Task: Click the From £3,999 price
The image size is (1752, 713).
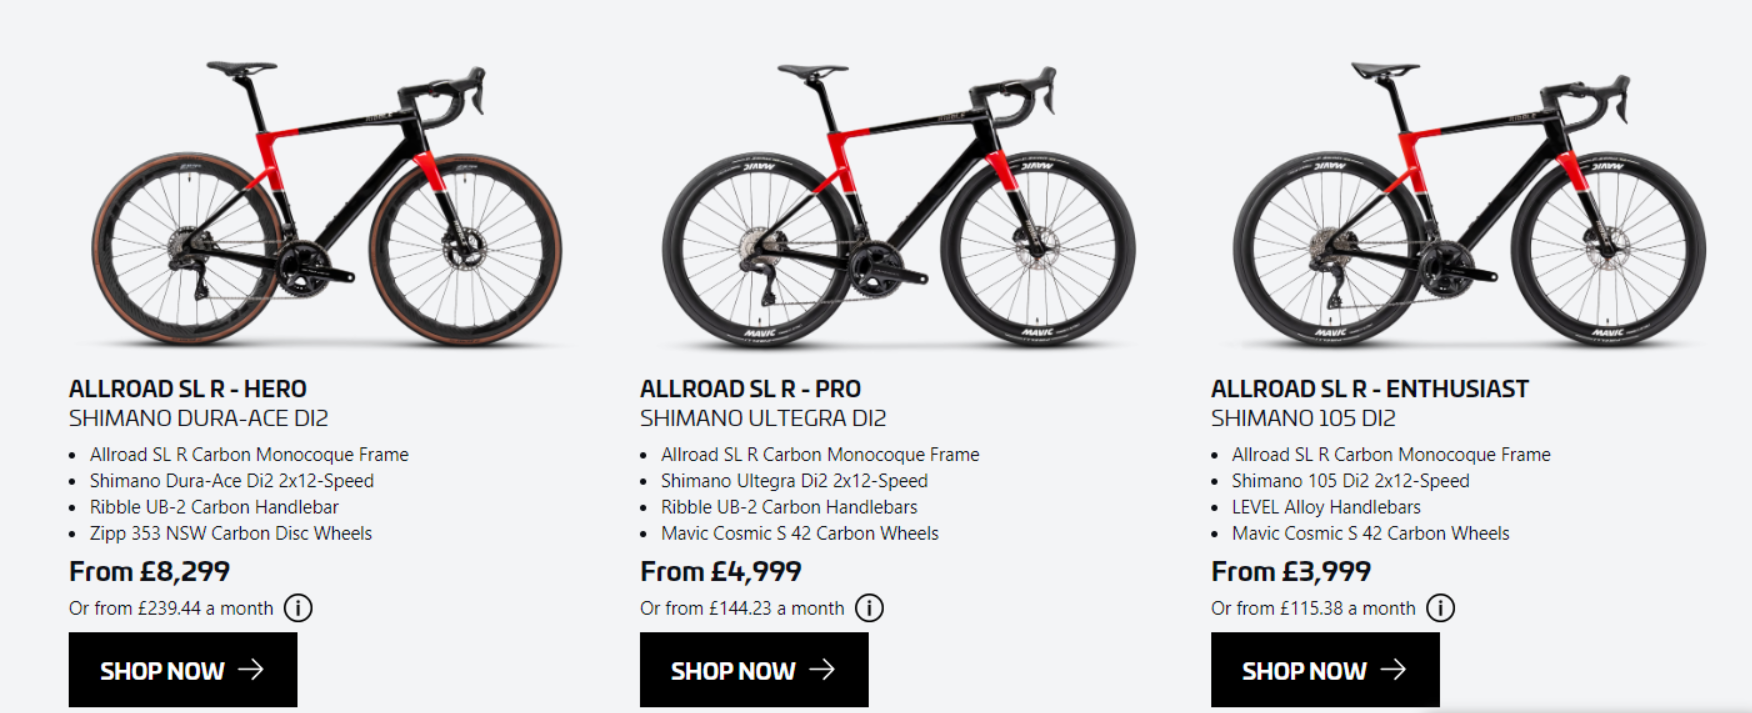Action: pos(1290,572)
